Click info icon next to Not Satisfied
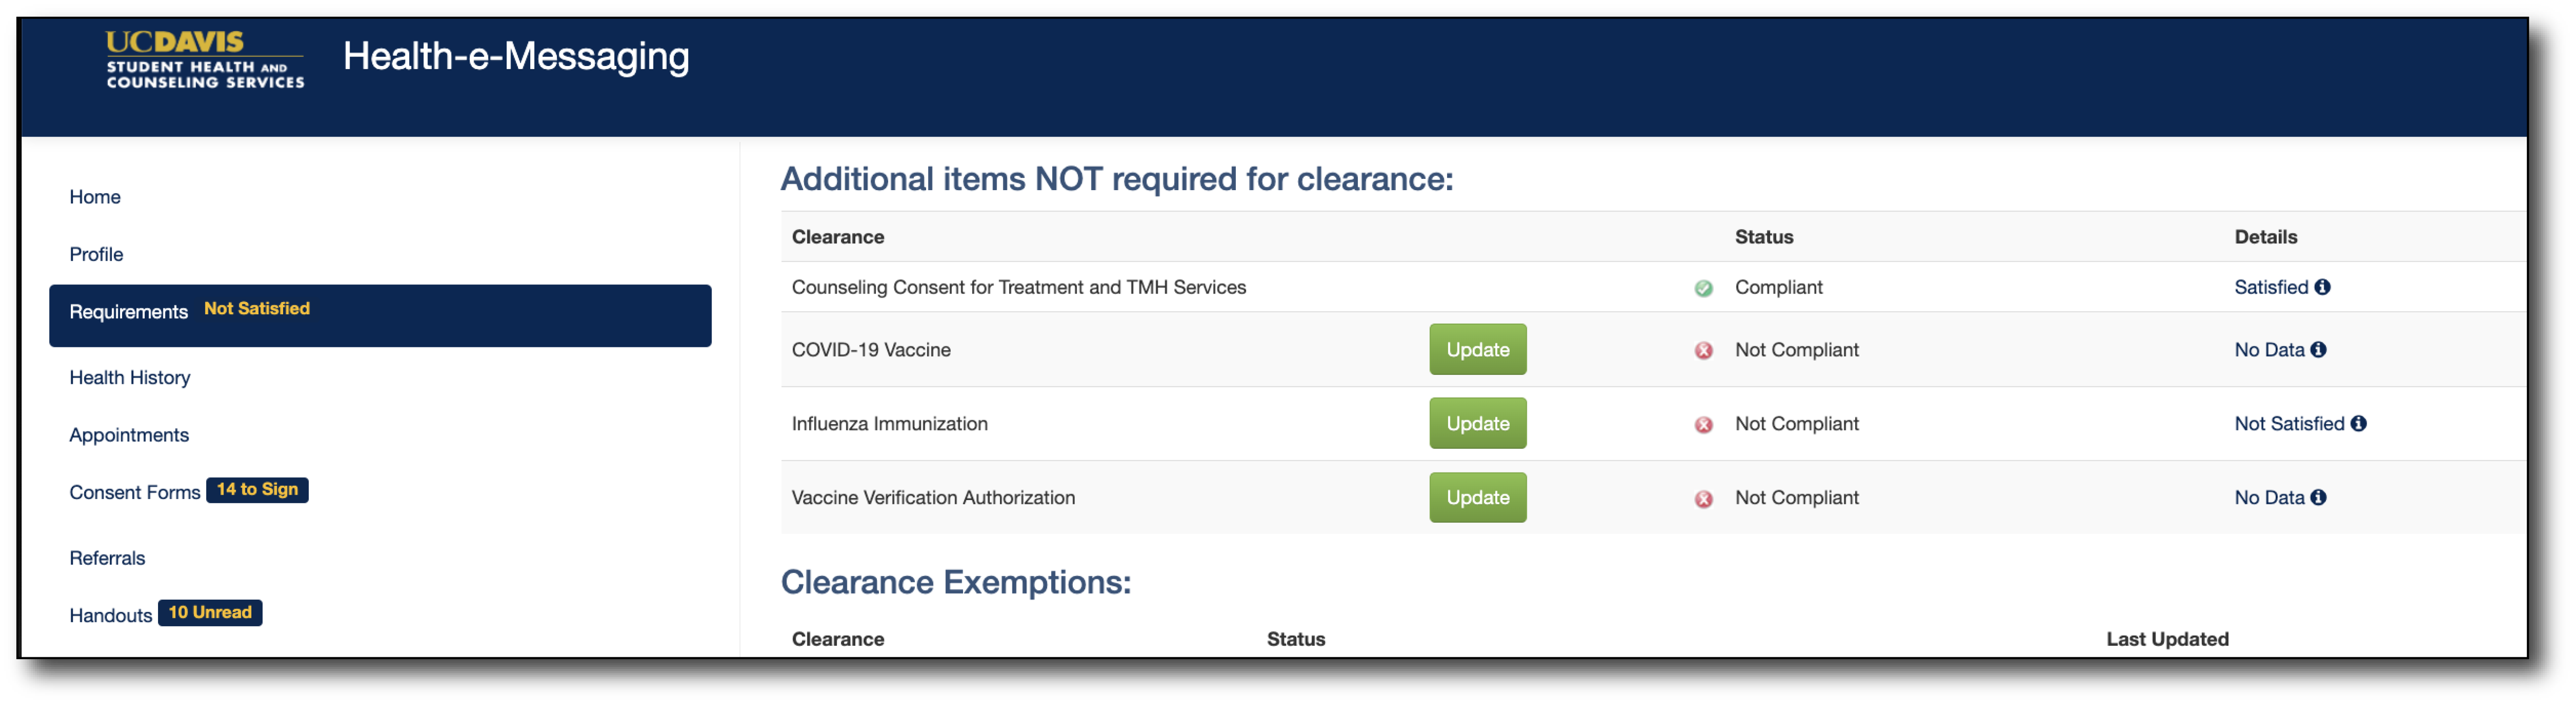The image size is (2576, 706). [2359, 424]
